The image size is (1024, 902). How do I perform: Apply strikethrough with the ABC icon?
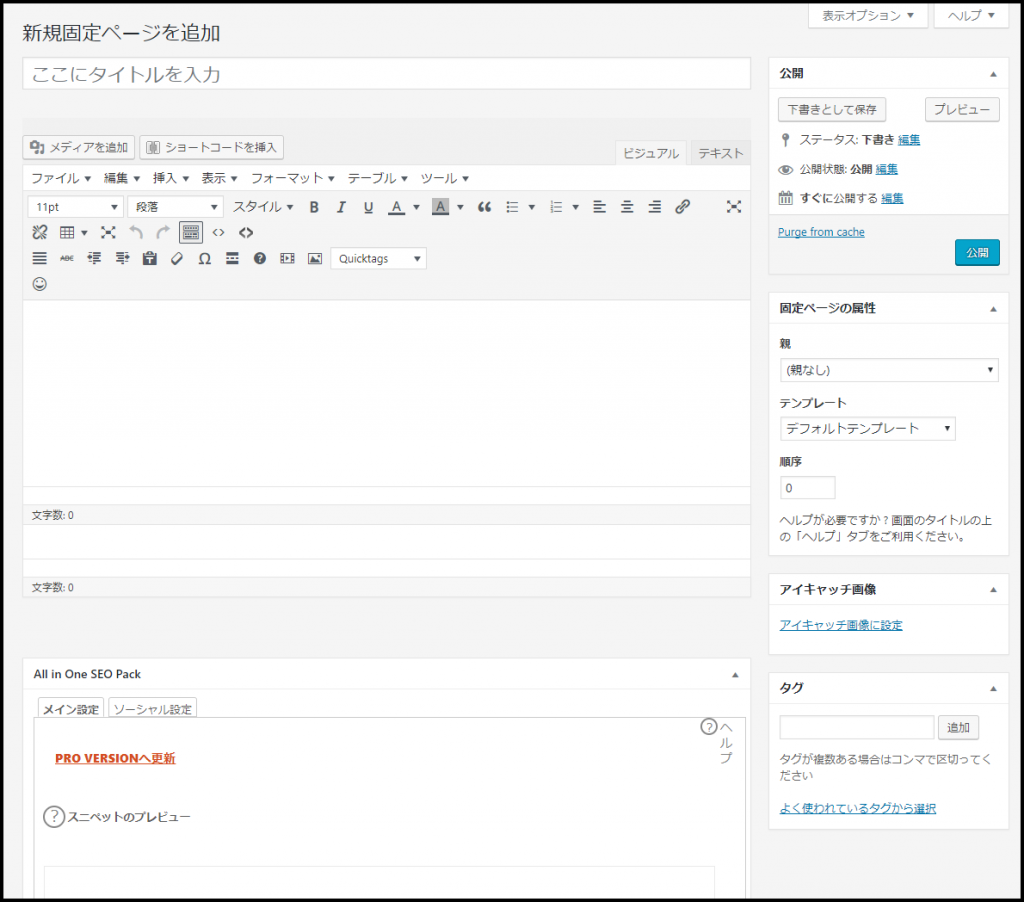pos(67,259)
